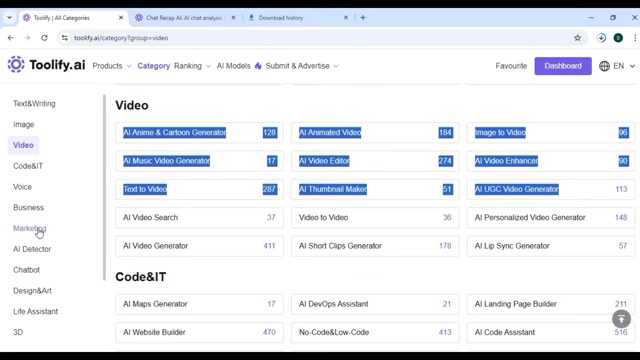Open Text to Video category
The image size is (640, 360).
click(x=199, y=189)
